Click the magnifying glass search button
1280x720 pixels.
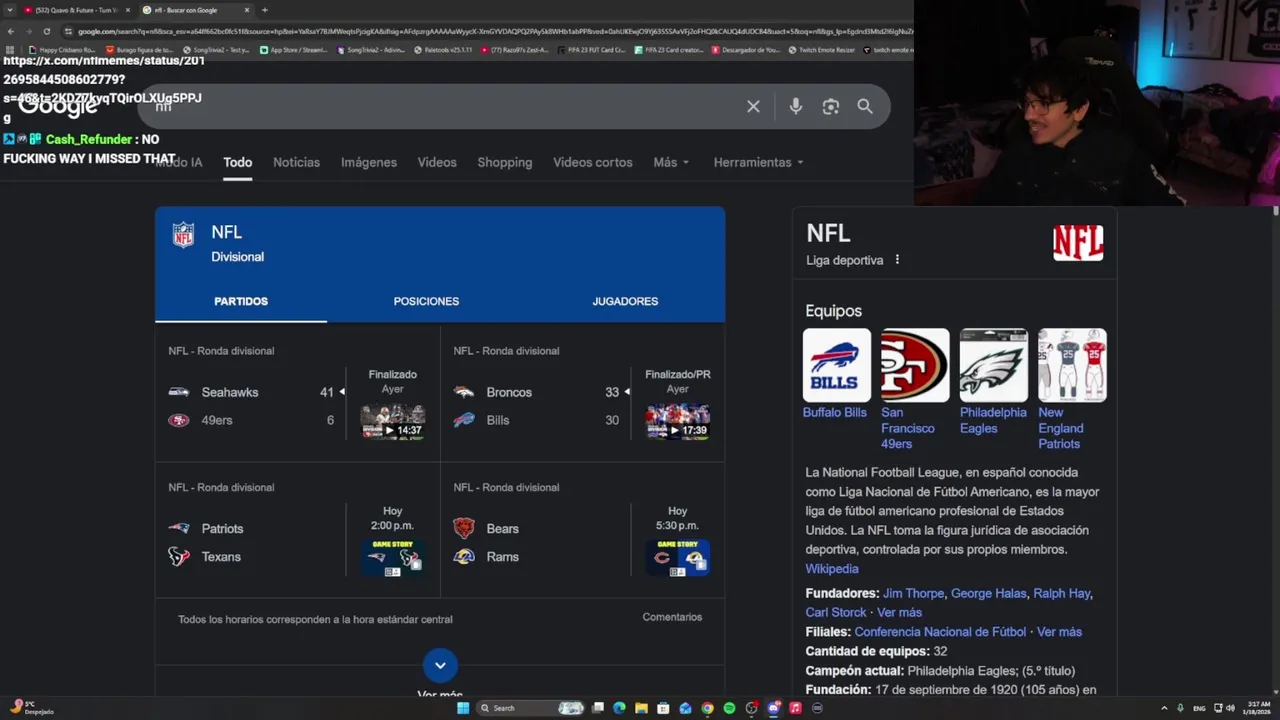pos(865,107)
